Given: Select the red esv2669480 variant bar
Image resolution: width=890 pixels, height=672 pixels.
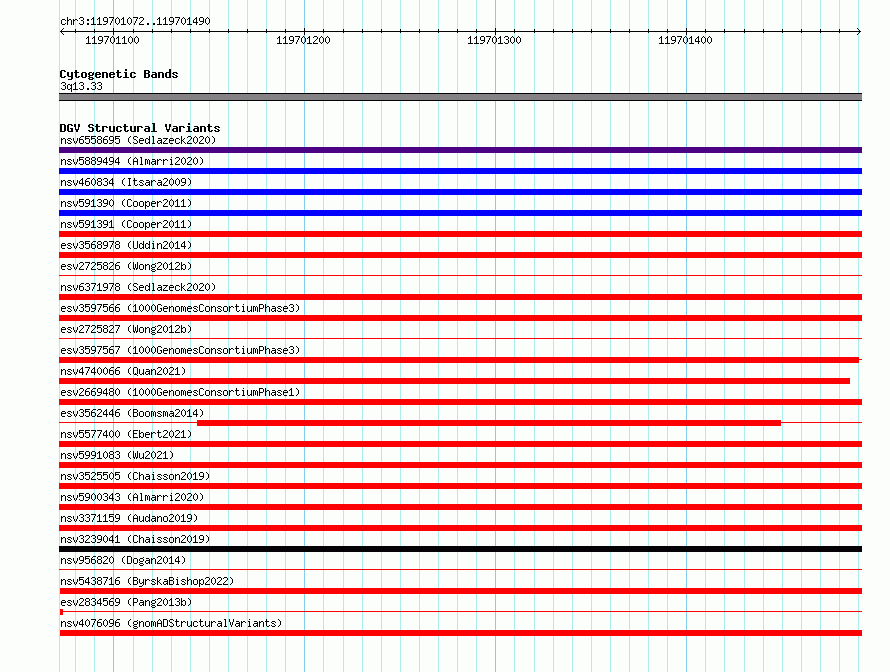Looking at the screenshot, I should coord(460,402).
